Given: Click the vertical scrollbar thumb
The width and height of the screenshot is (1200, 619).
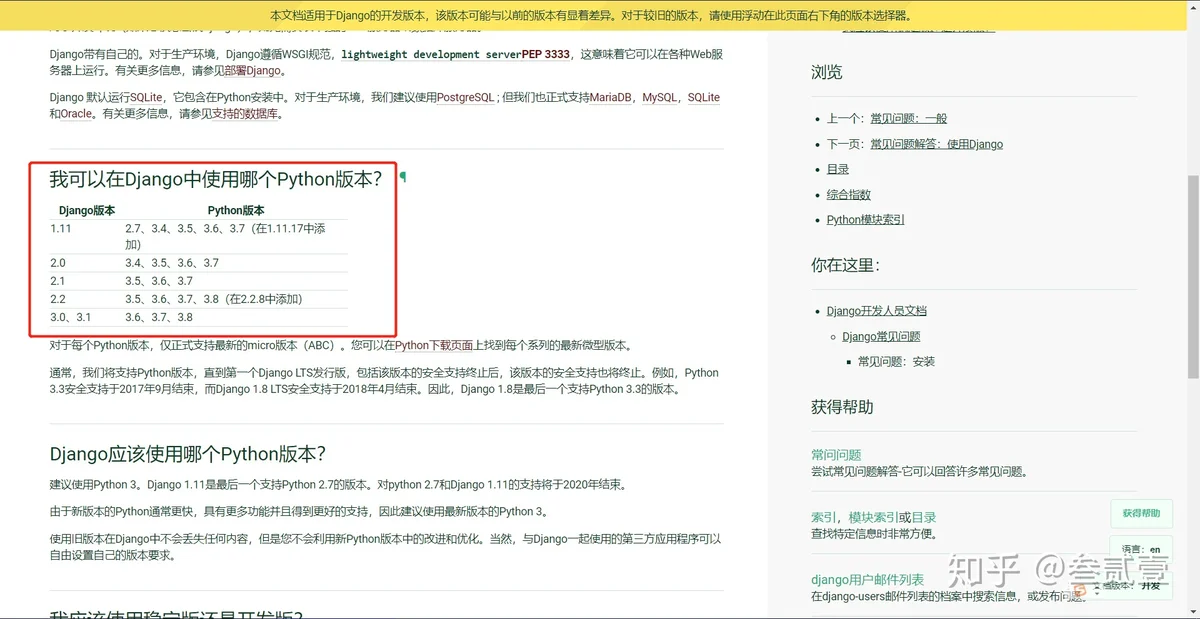Looking at the screenshot, I should [x=1192, y=278].
